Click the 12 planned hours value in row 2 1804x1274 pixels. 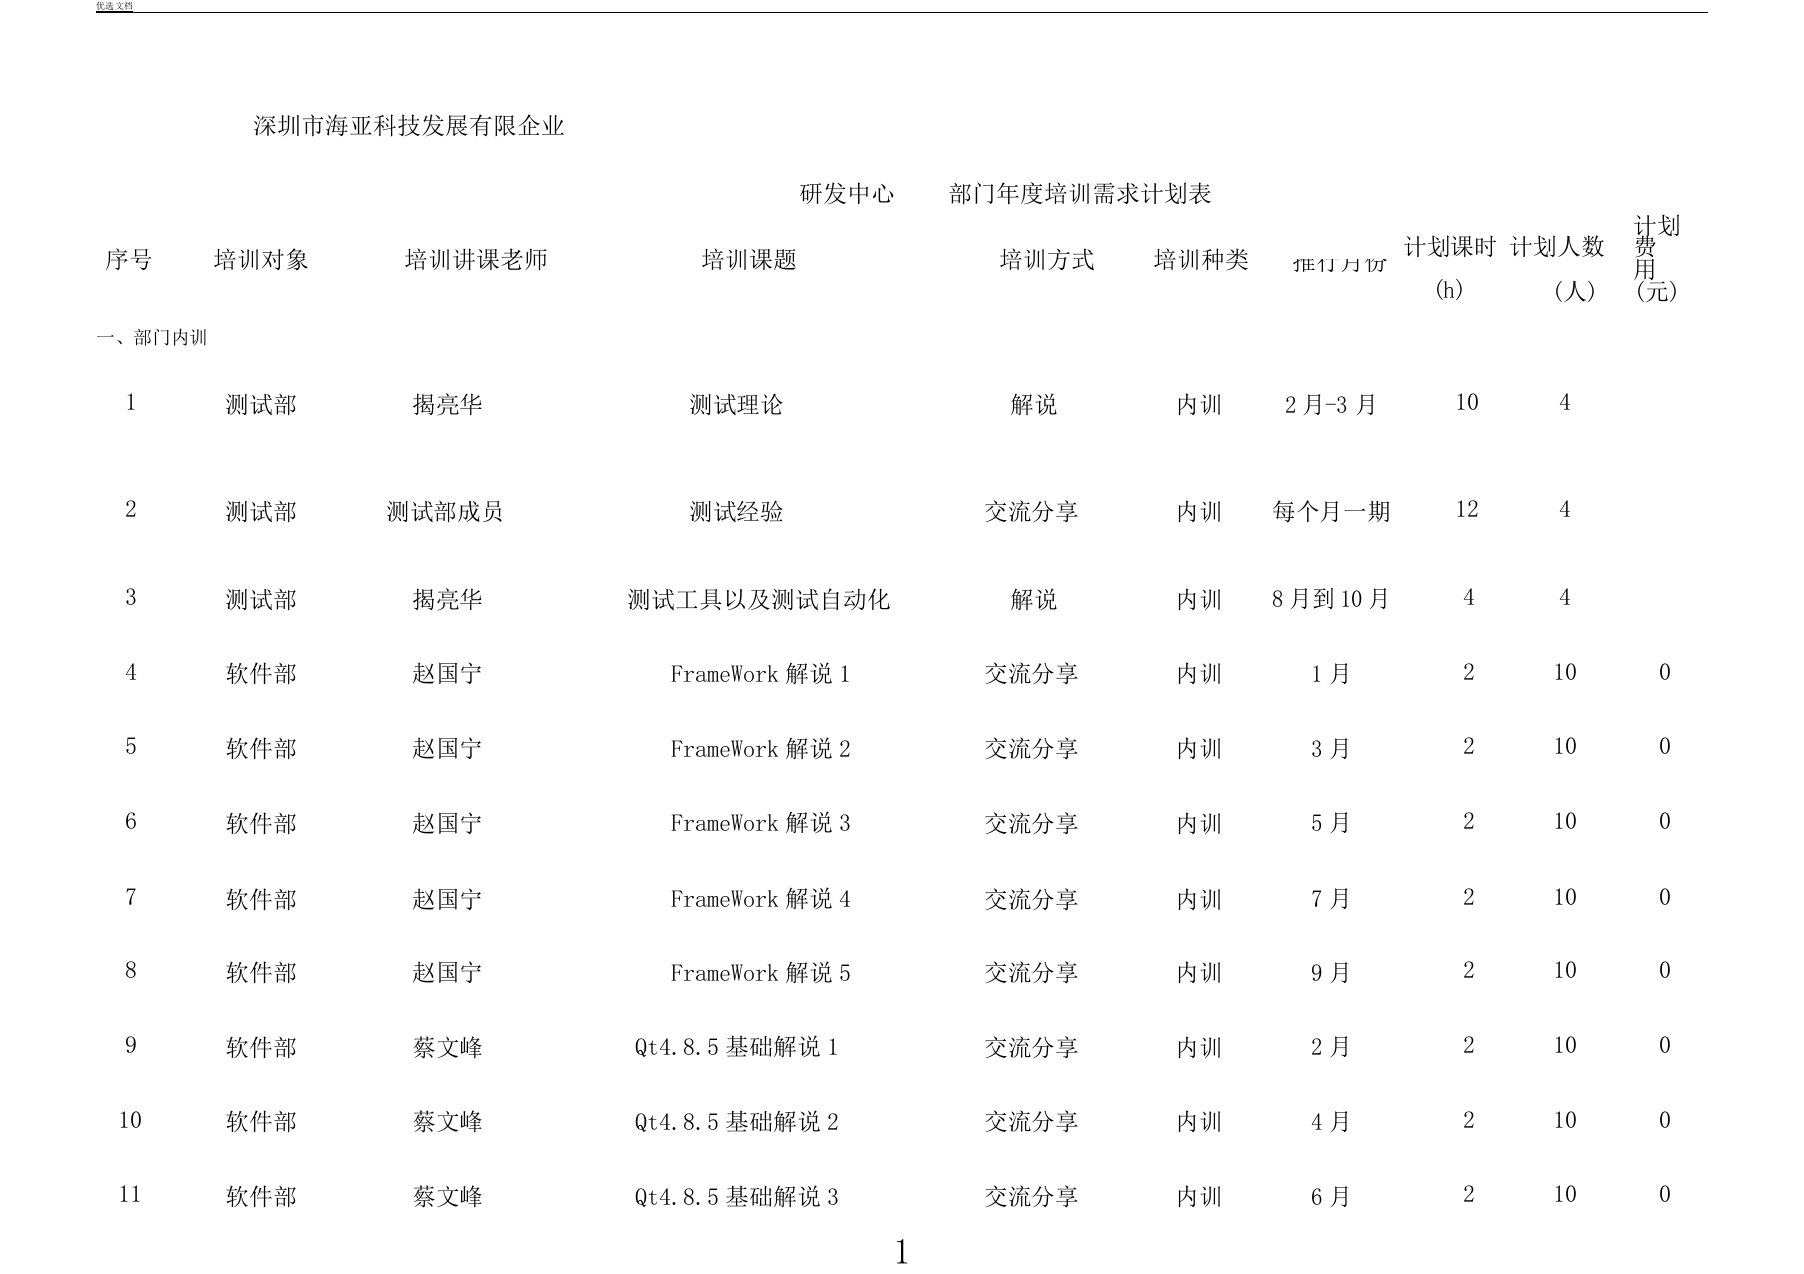pos(1467,509)
